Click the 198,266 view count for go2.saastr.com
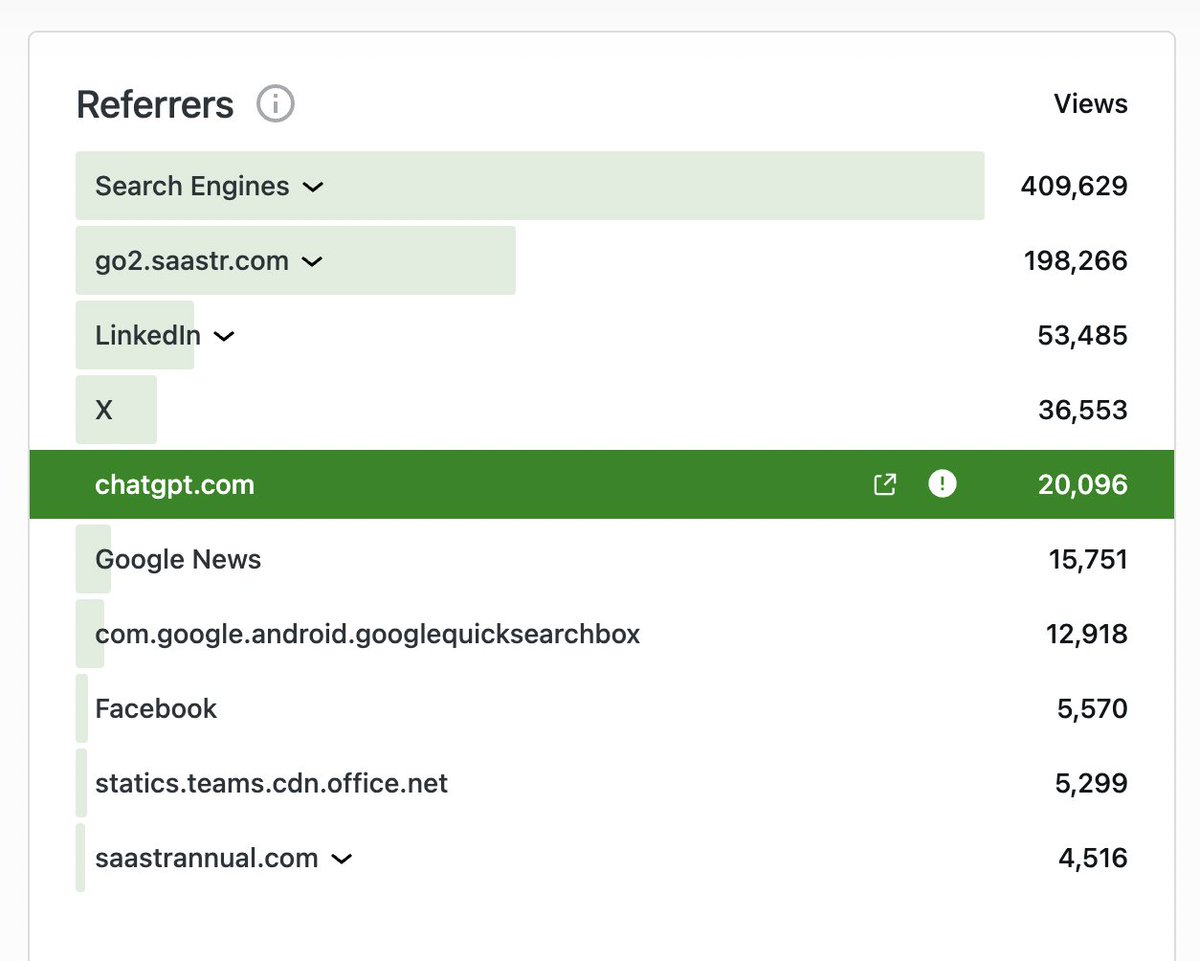This screenshot has height=961, width=1200. (x=1075, y=261)
